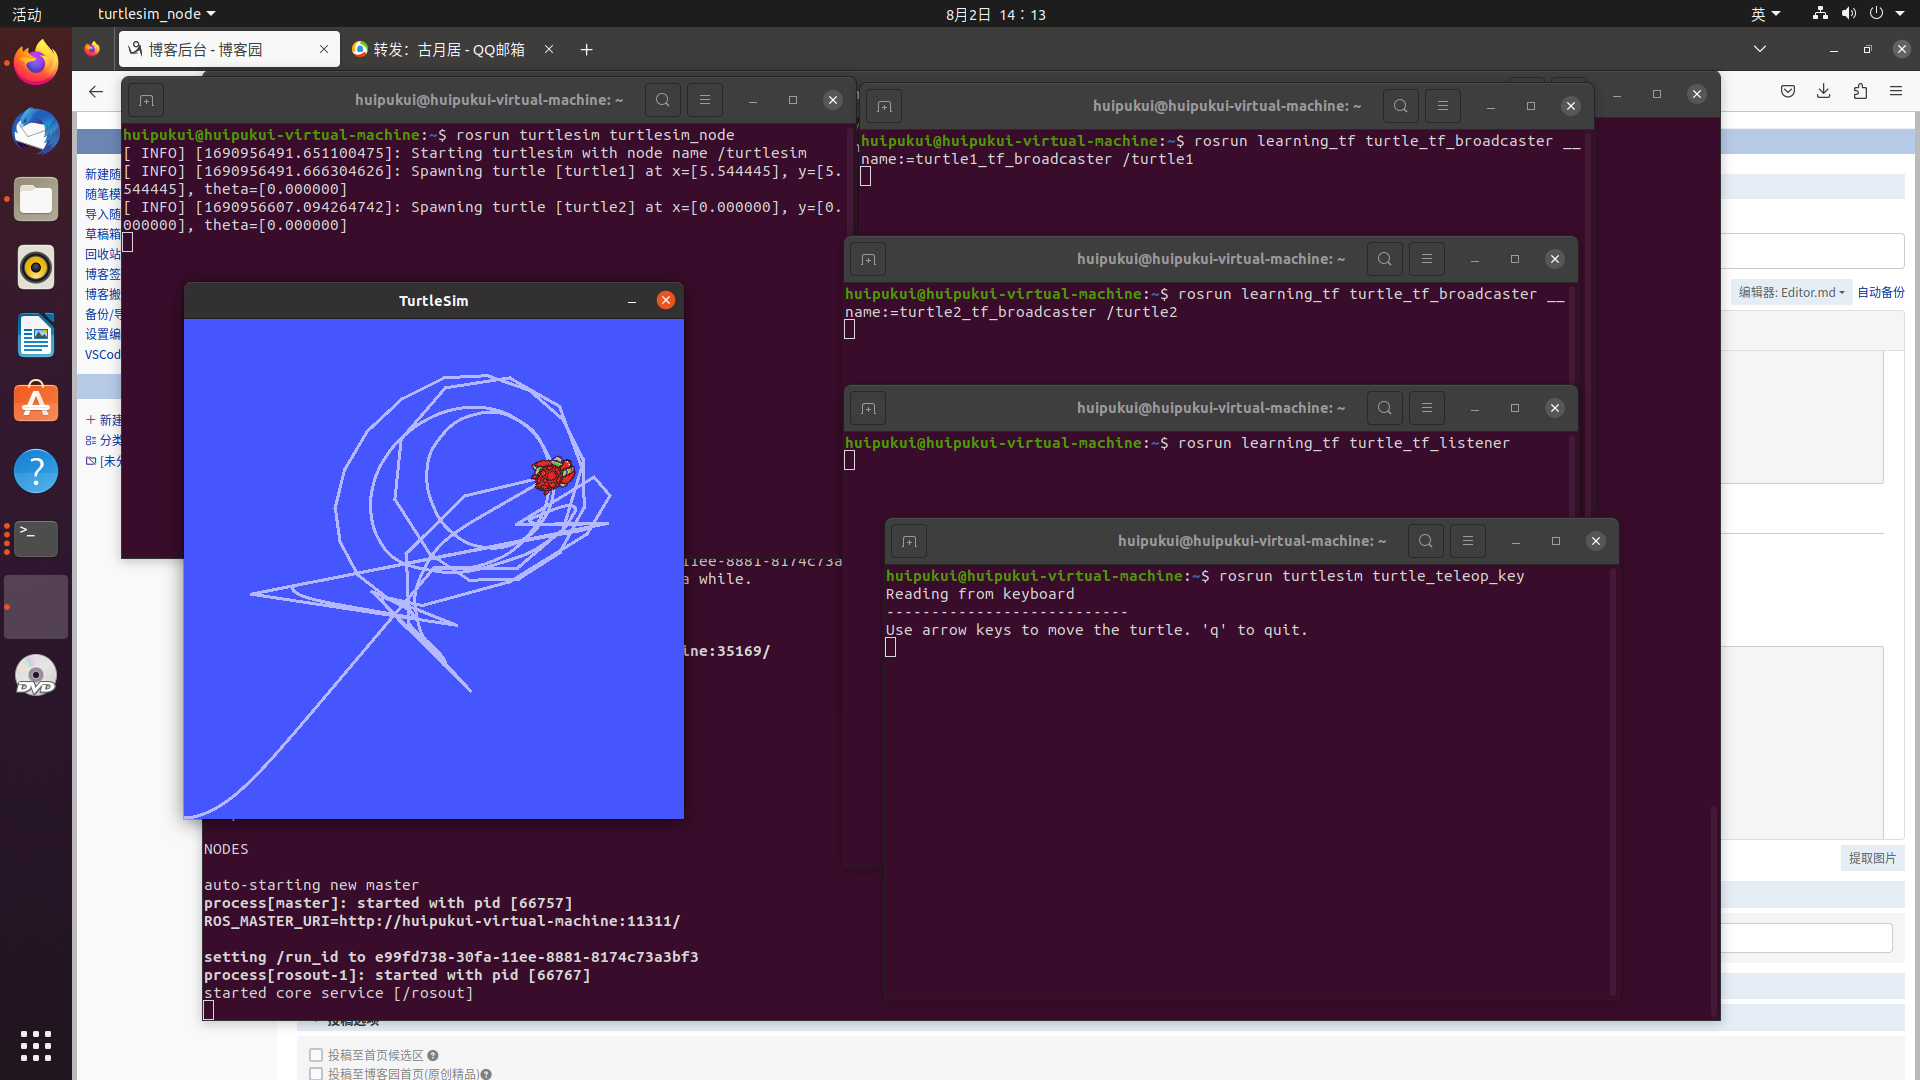
Task: Expand the Editor.md editor dropdown
Action: pos(1791,292)
